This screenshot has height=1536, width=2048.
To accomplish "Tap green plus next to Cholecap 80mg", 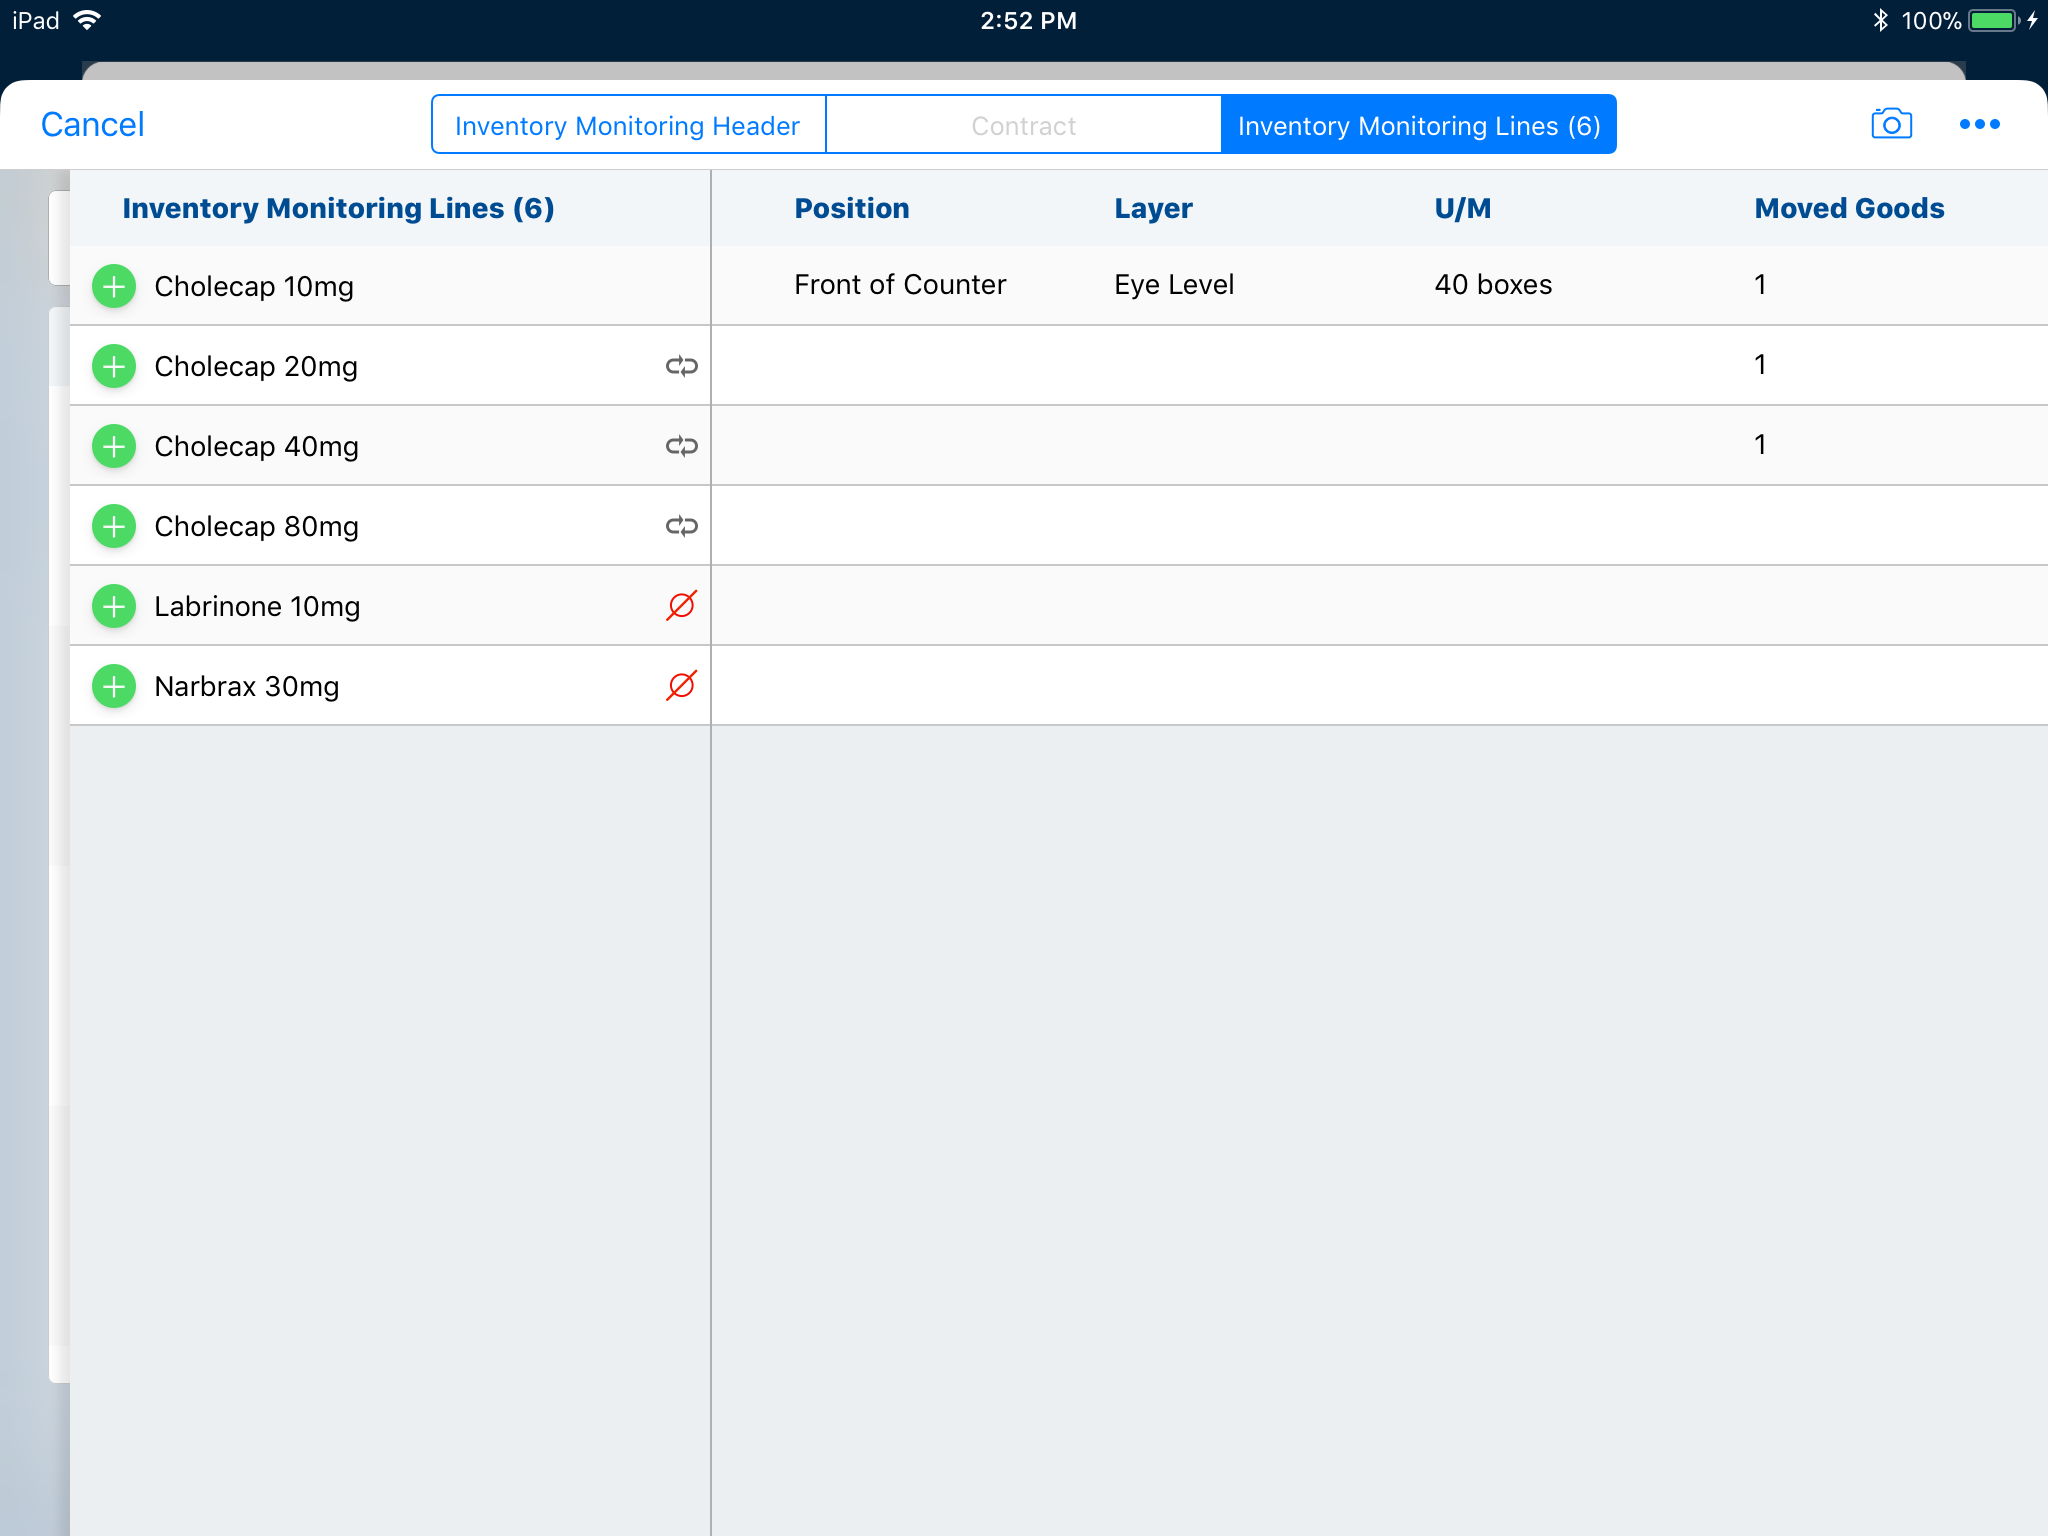I will point(114,526).
